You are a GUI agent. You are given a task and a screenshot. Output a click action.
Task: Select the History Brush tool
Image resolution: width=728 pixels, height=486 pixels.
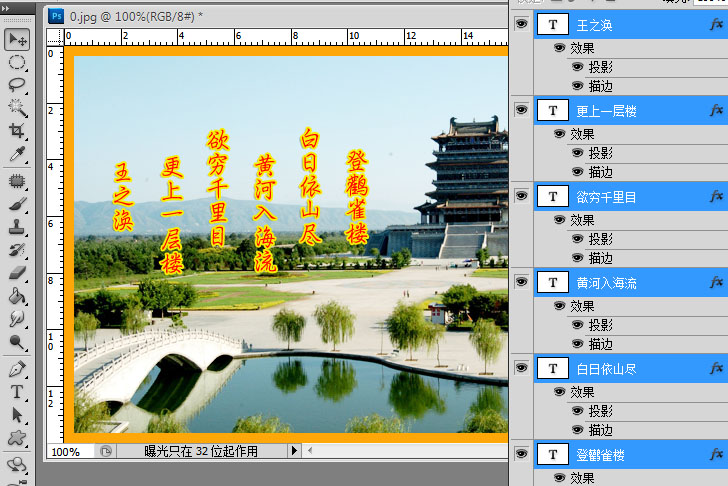[x=17, y=249]
